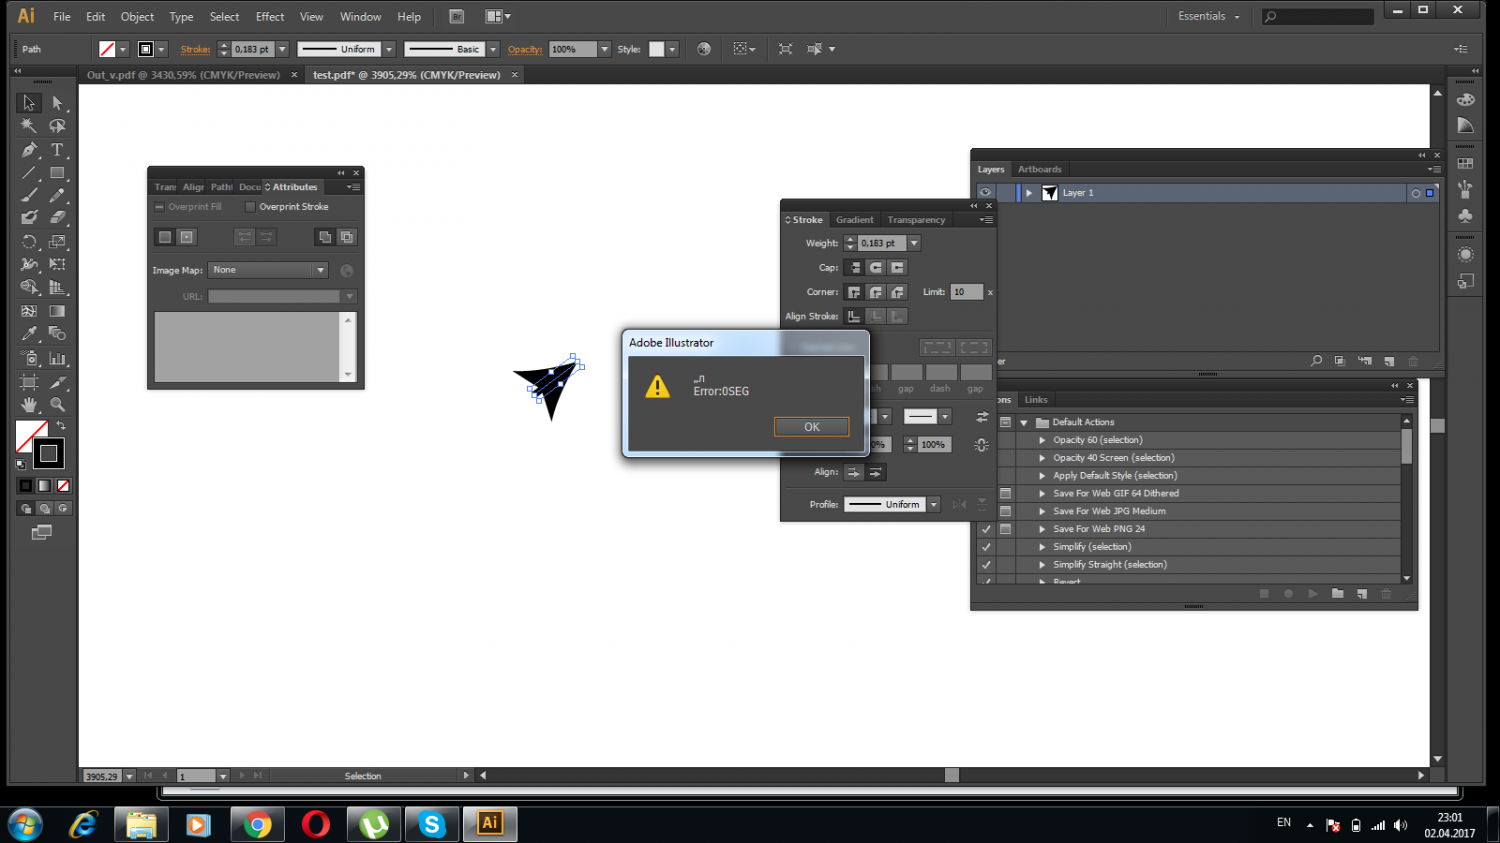
Task: Select the Free Transform tool
Action: [57, 264]
